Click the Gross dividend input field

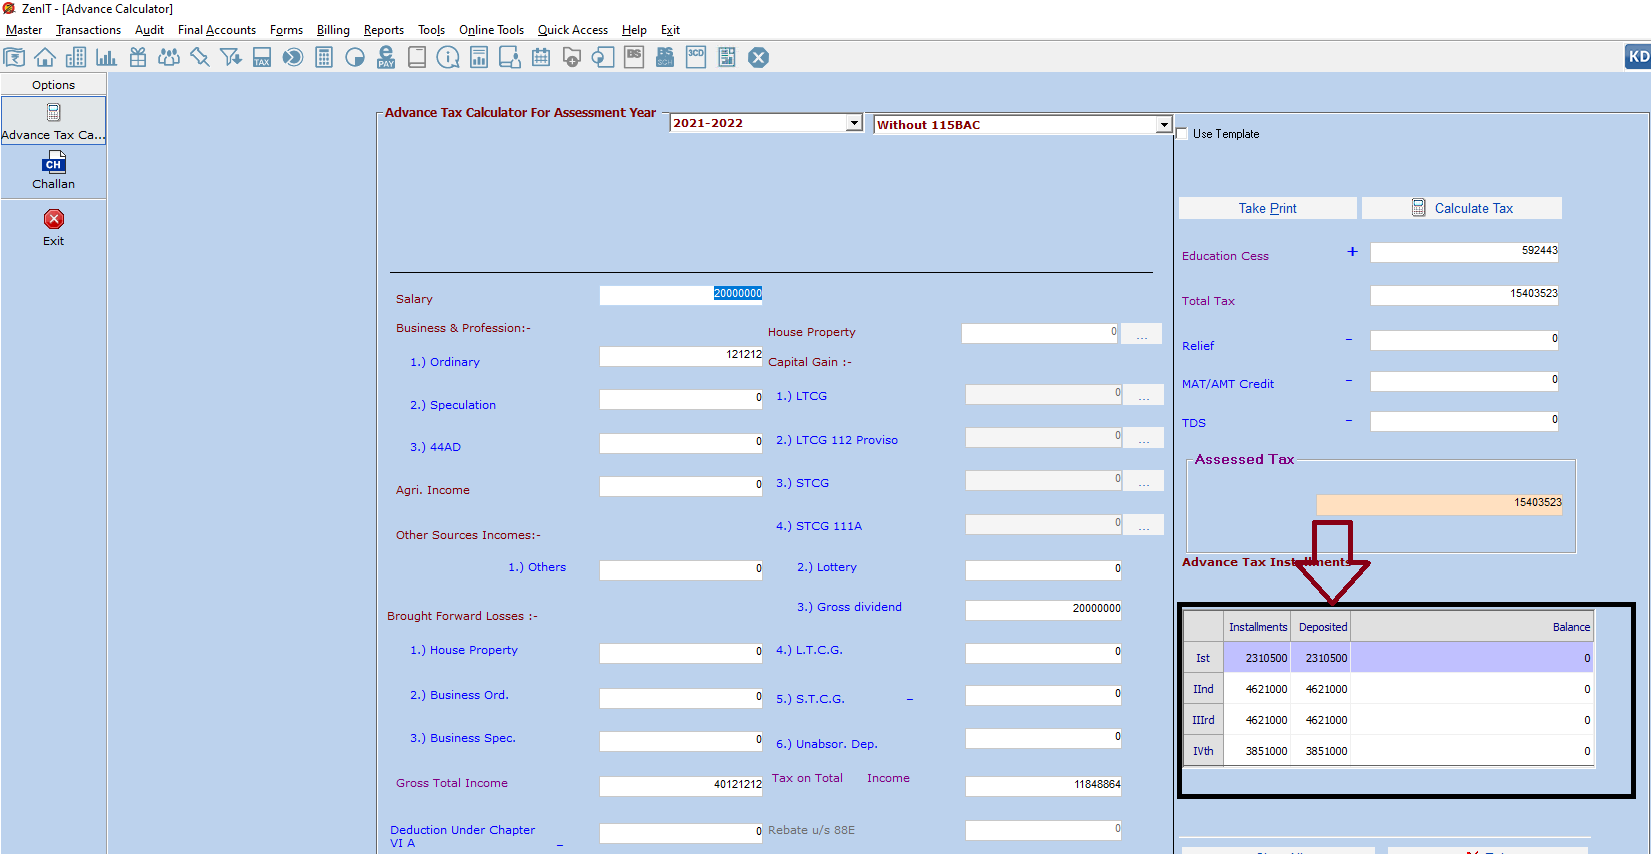pyautogui.click(x=1043, y=609)
